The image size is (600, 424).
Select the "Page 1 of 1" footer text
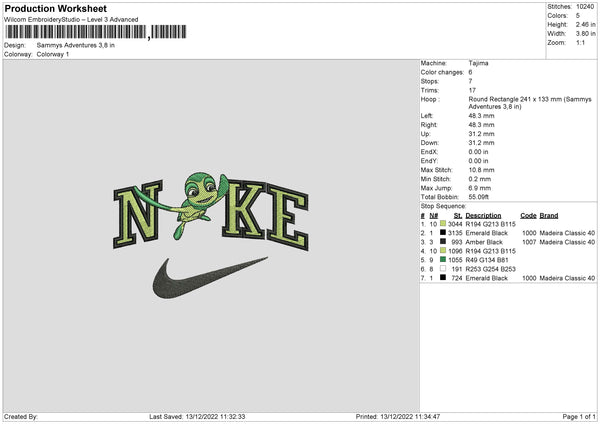(579, 416)
